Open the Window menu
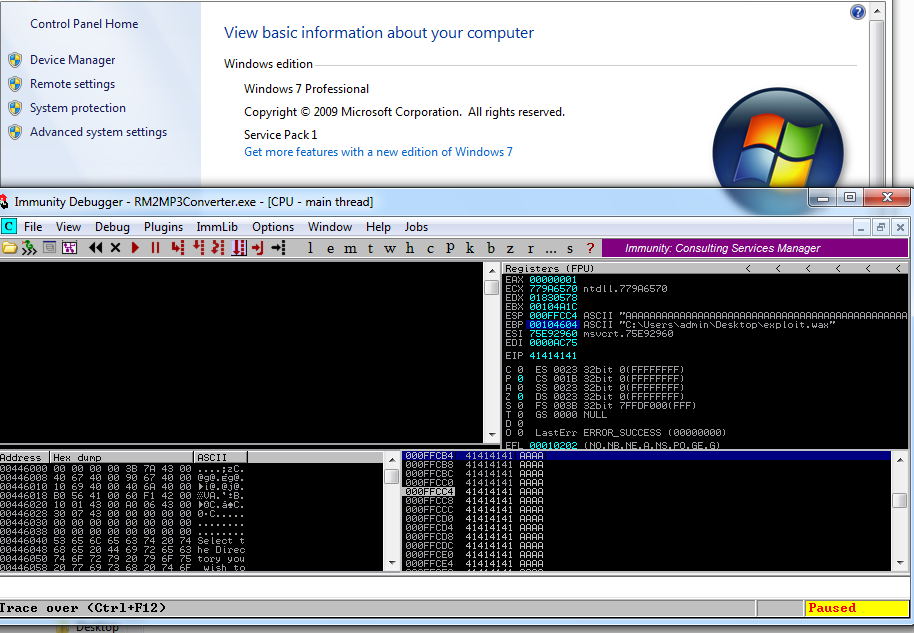Screen dimensions: 914x633 pyautogui.click(x=330, y=227)
